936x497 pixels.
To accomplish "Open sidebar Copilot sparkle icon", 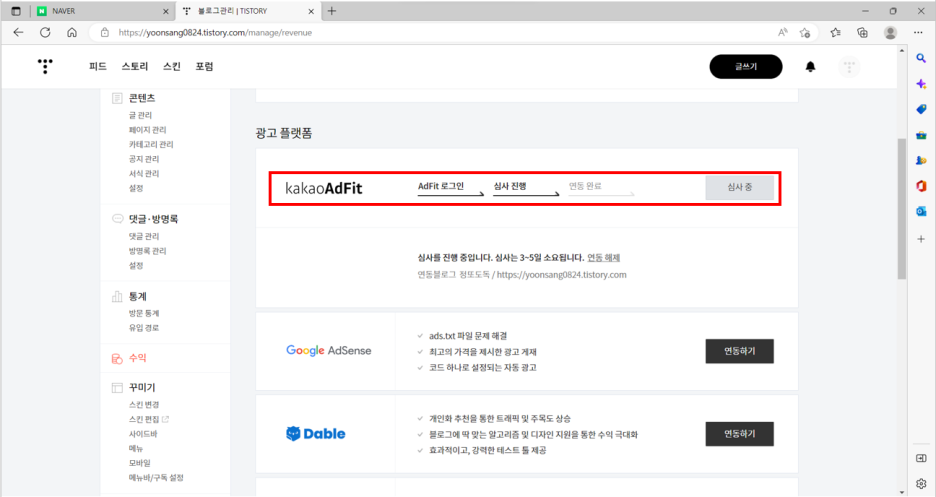I will pyautogui.click(x=921, y=84).
